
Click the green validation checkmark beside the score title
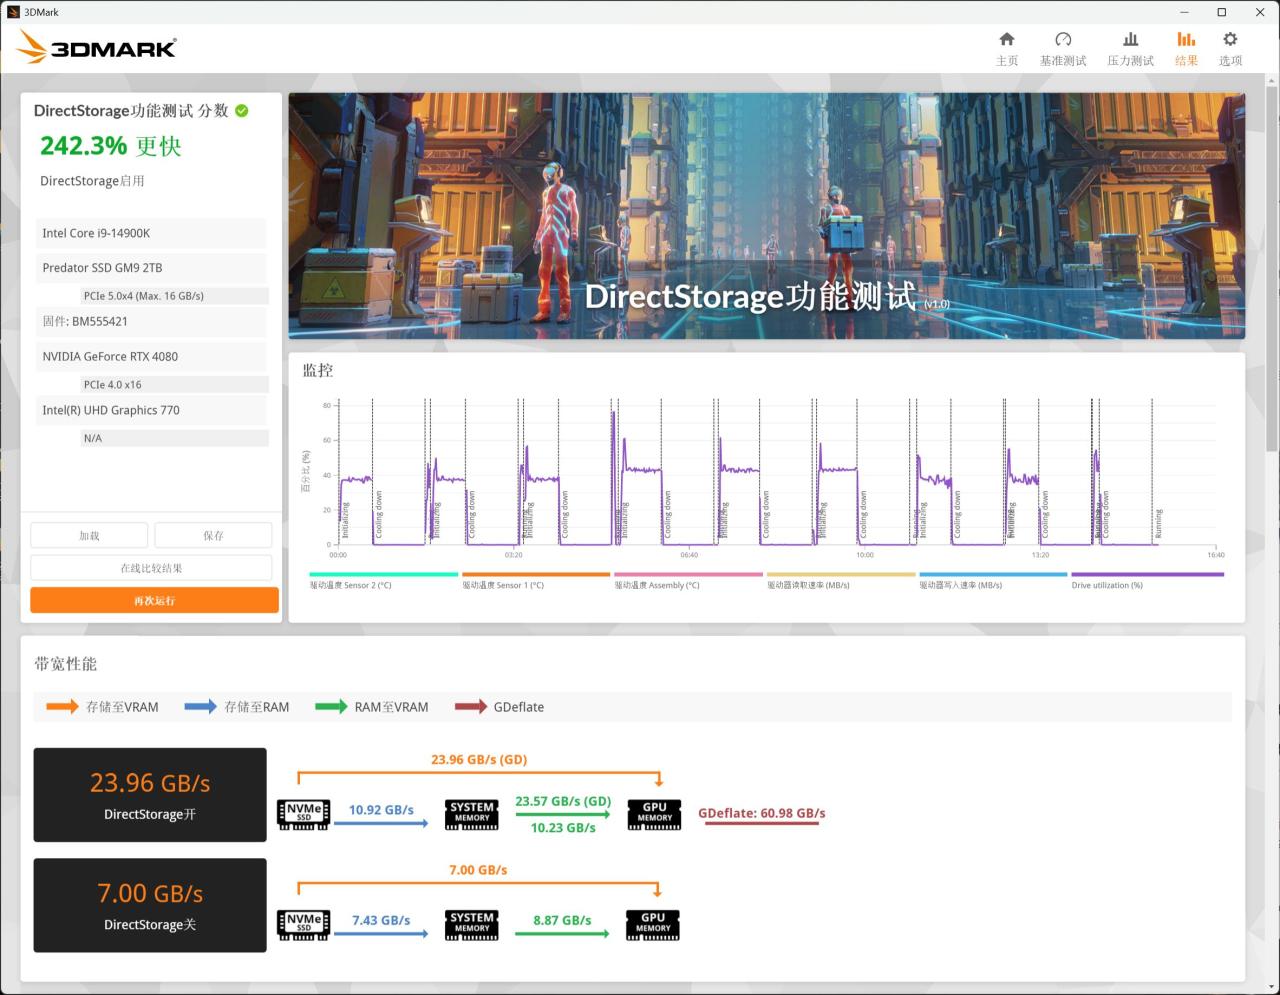(242, 111)
